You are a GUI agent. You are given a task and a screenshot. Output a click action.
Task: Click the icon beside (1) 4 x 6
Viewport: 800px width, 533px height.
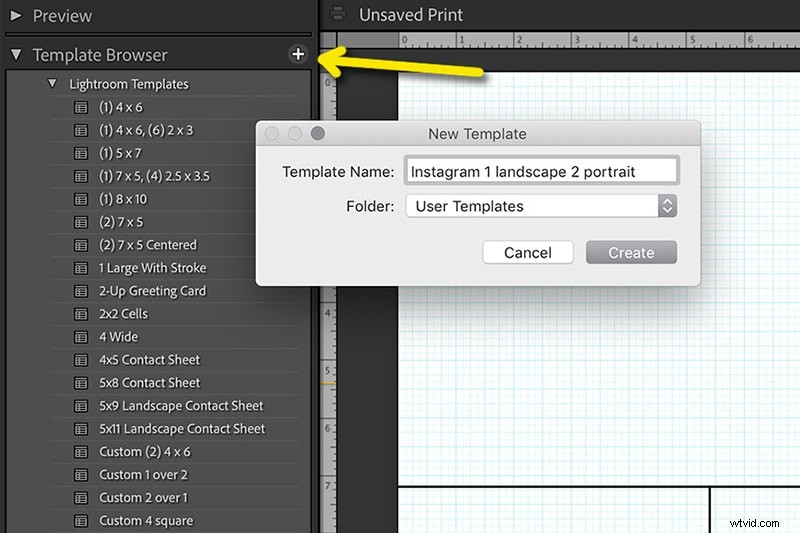coord(81,107)
